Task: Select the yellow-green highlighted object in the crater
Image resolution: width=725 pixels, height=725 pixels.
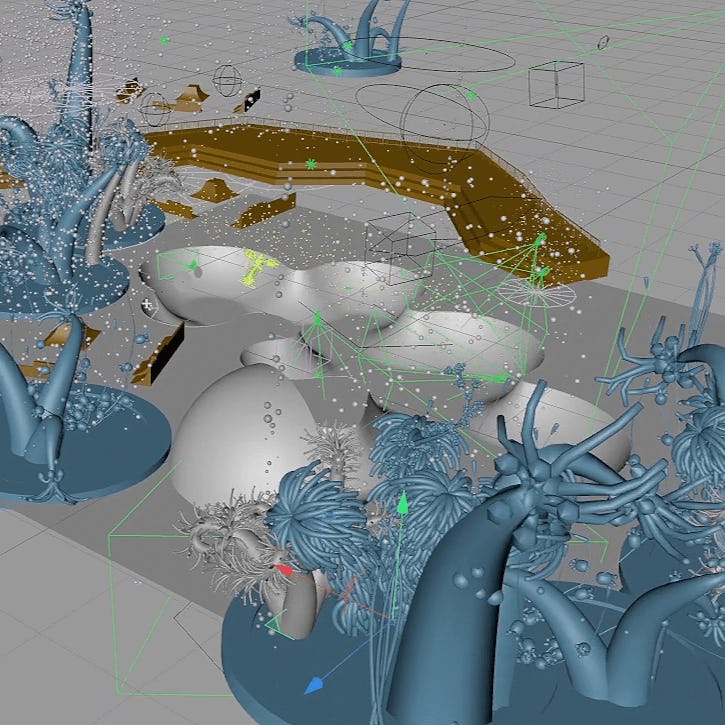Action: (x=259, y=267)
